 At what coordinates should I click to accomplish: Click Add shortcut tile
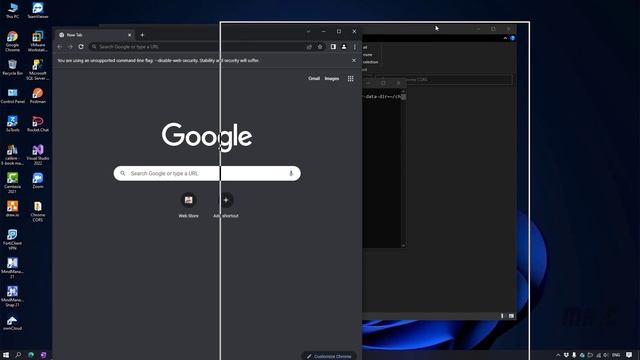point(226,205)
